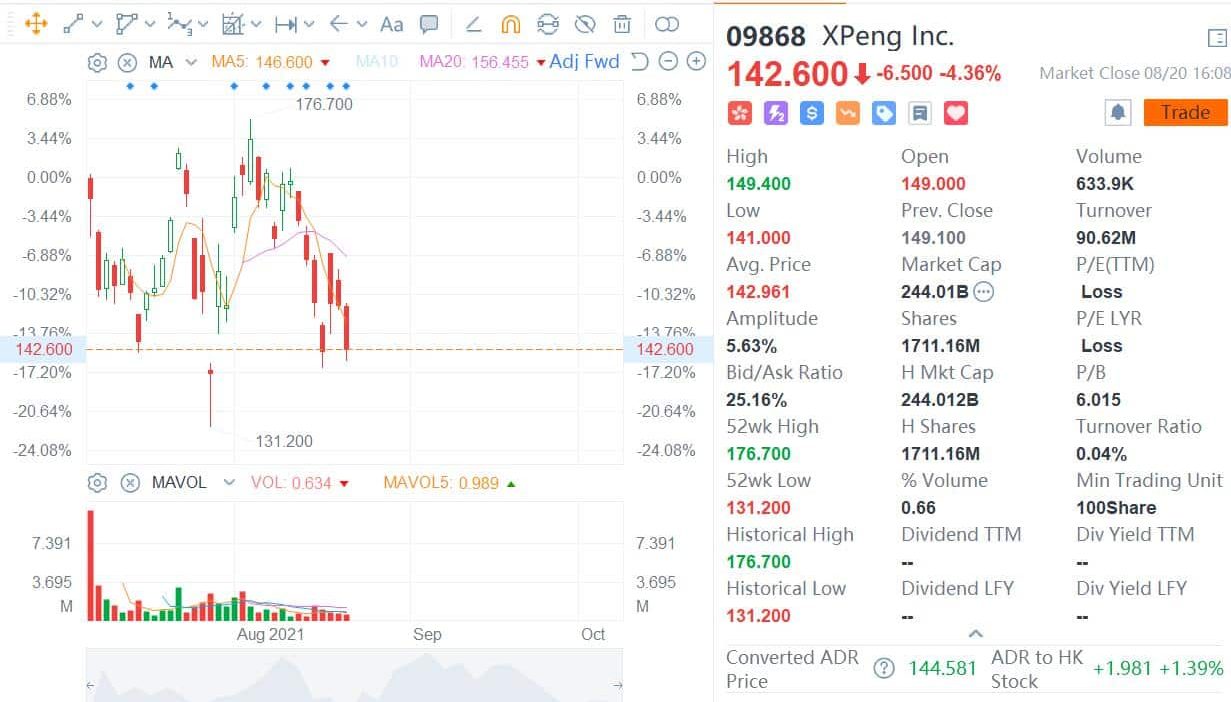
Task: Select the price range bar tool
Action: 286,24
